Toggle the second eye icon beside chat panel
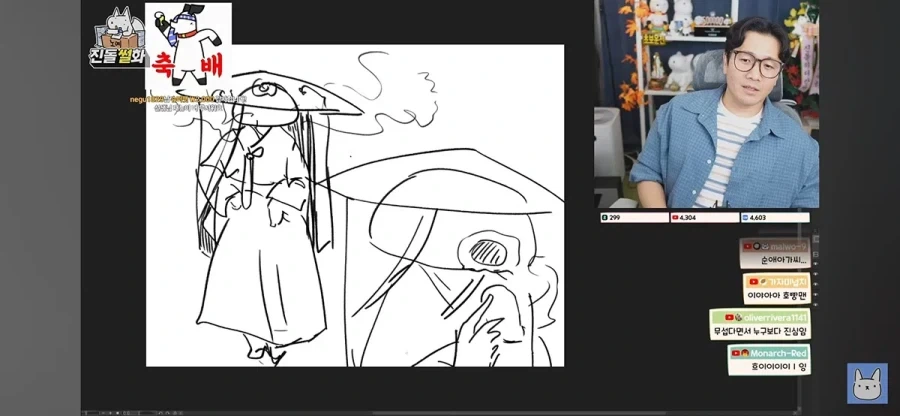 coord(816,274)
